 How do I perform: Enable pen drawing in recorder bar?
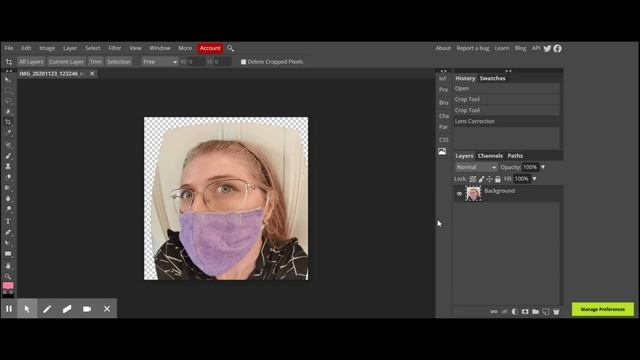(x=47, y=309)
